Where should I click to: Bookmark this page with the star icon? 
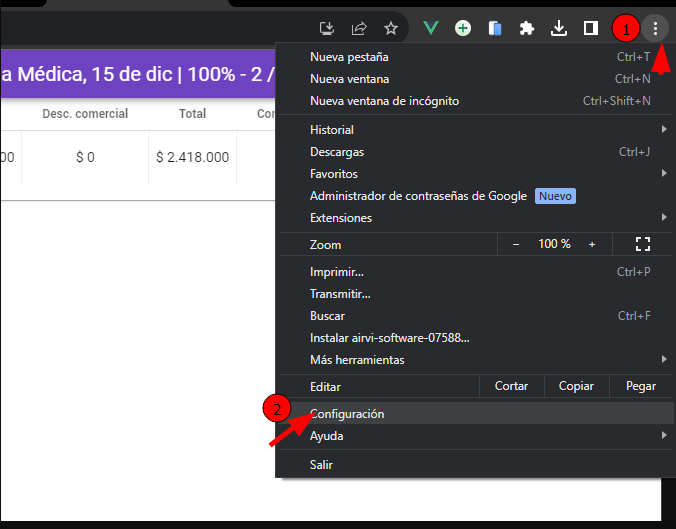tap(391, 28)
